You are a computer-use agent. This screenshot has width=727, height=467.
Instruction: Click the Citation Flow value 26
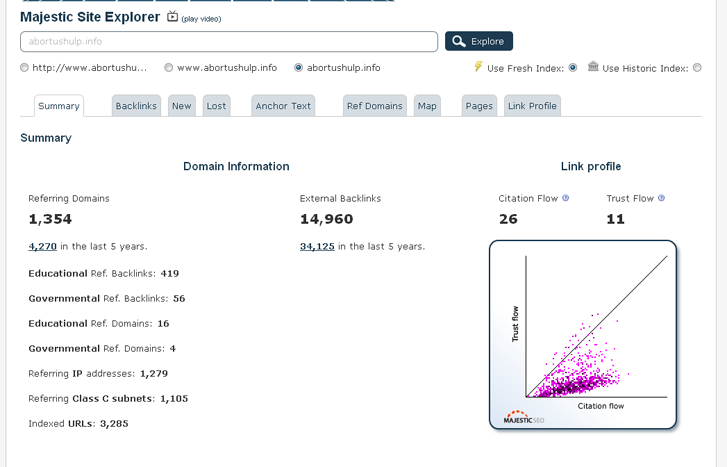click(508, 219)
